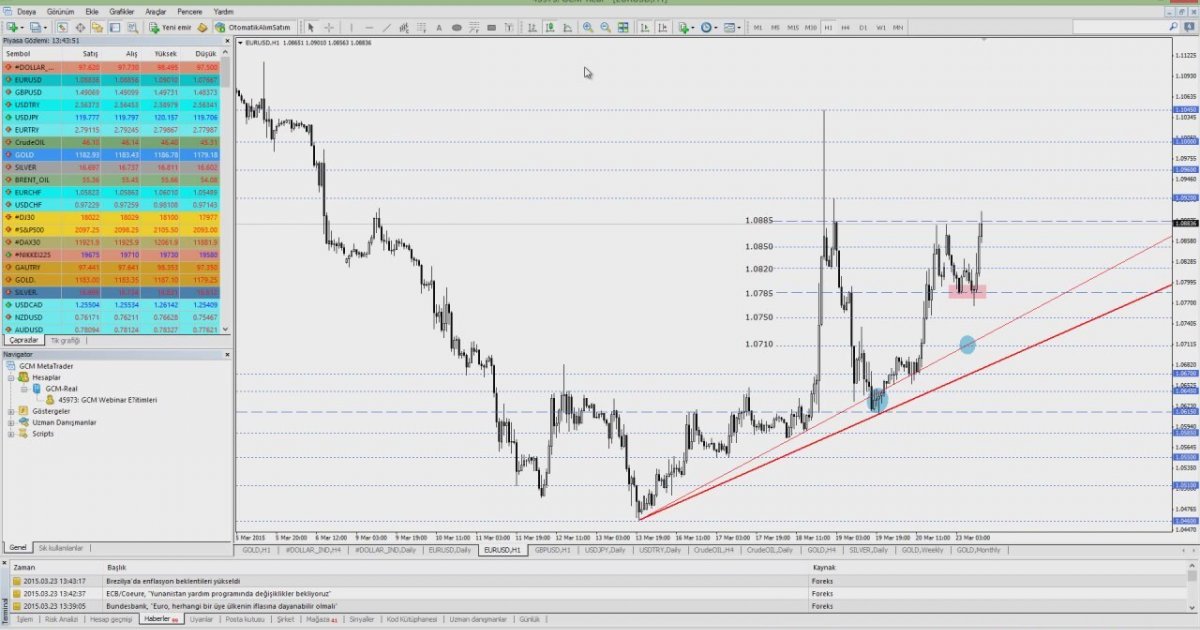Switch to the GOLD,Weekly chart tab

(x=922, y=550)
